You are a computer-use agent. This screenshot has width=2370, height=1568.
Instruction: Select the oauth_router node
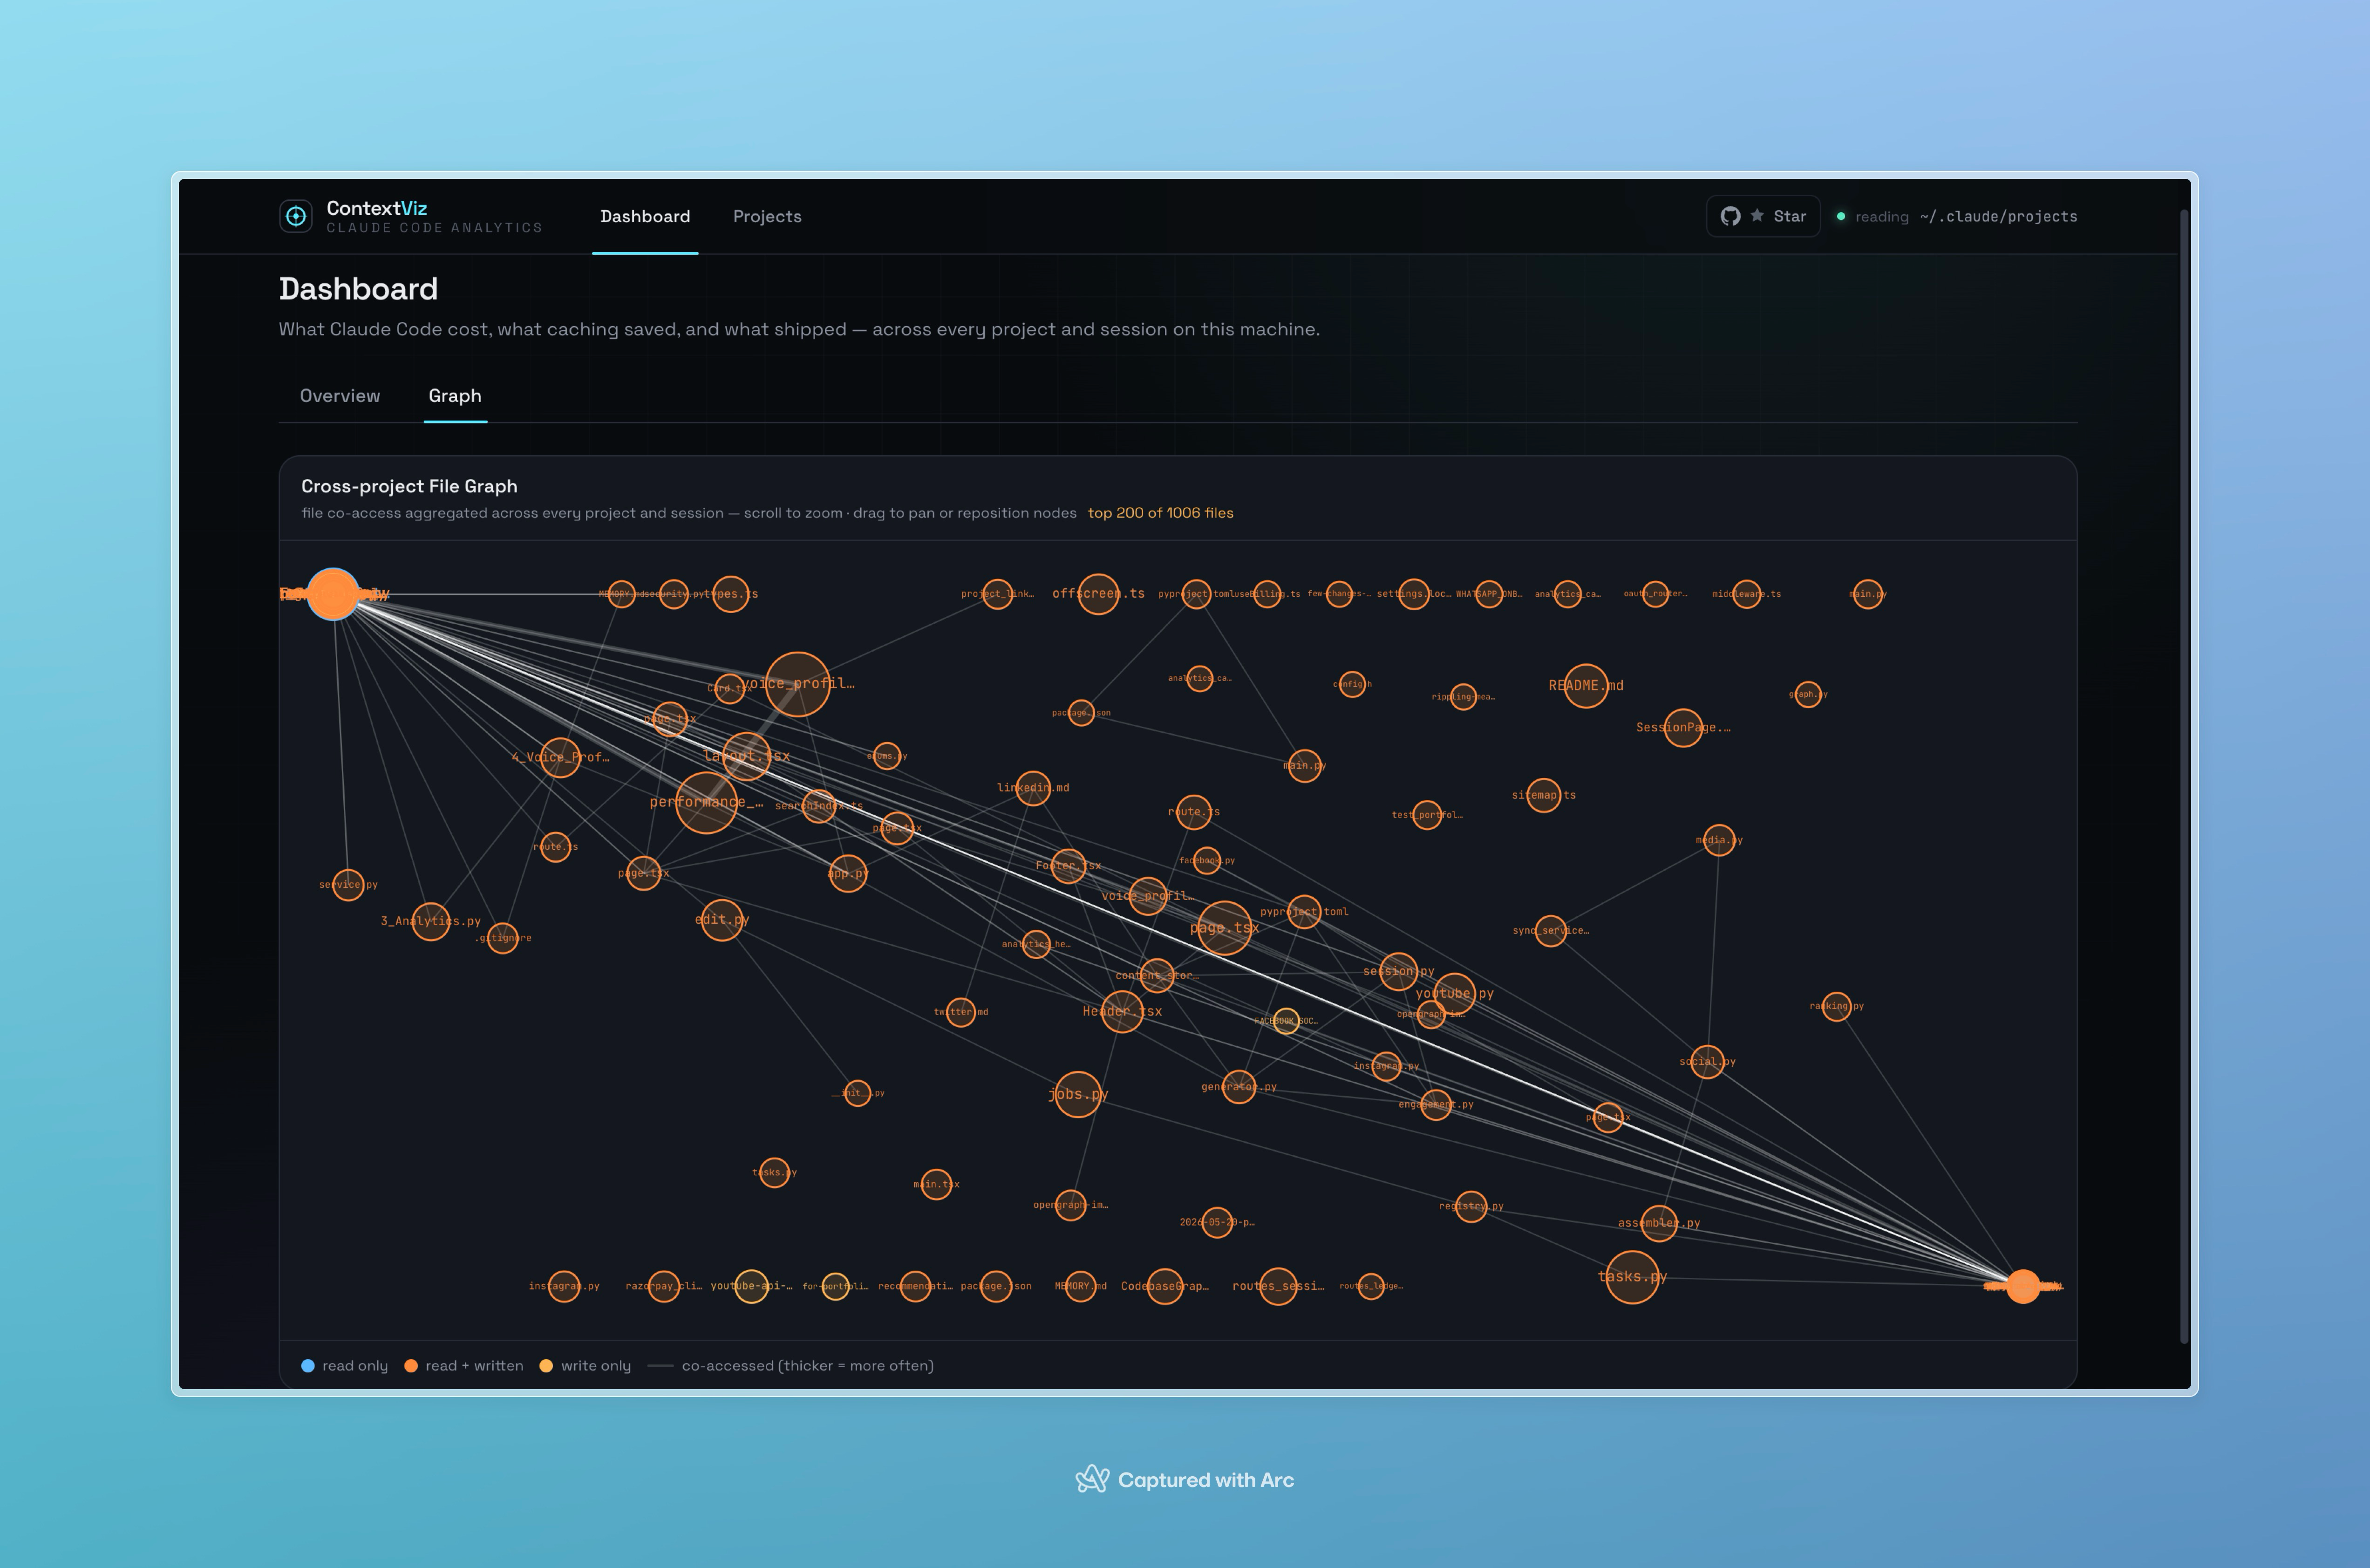(1655, 594)
